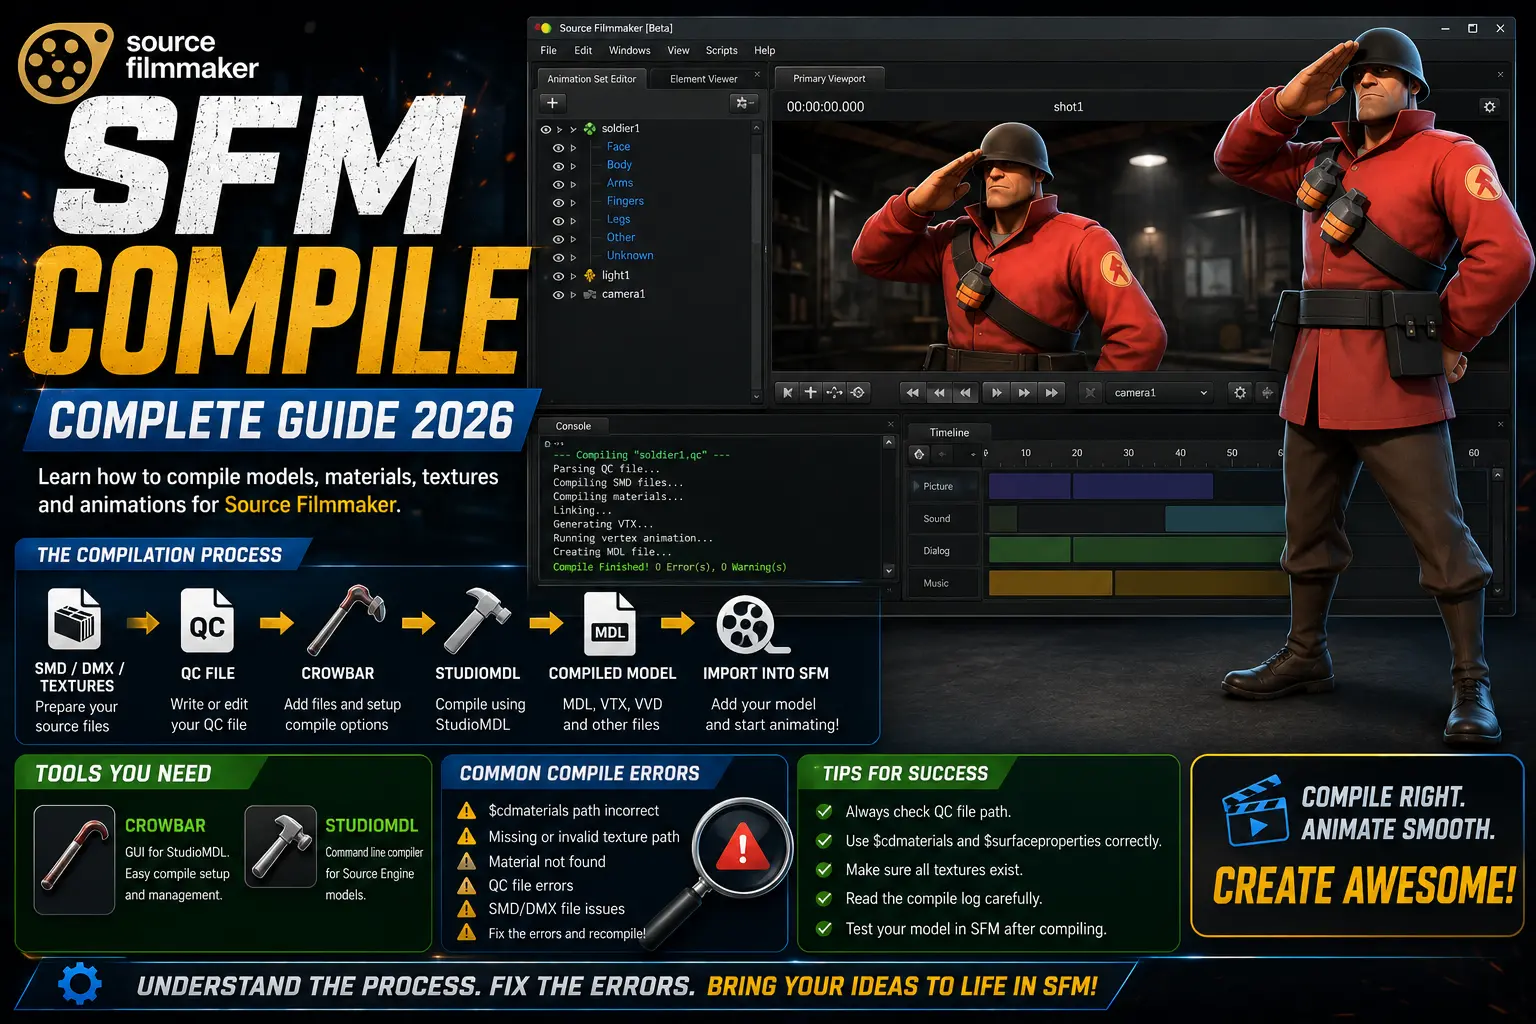This screenshot has width=1536, height=1024.
Task: Click the dimmed X button left of camera1 dropdown
Action: (x=1090, y=393)
